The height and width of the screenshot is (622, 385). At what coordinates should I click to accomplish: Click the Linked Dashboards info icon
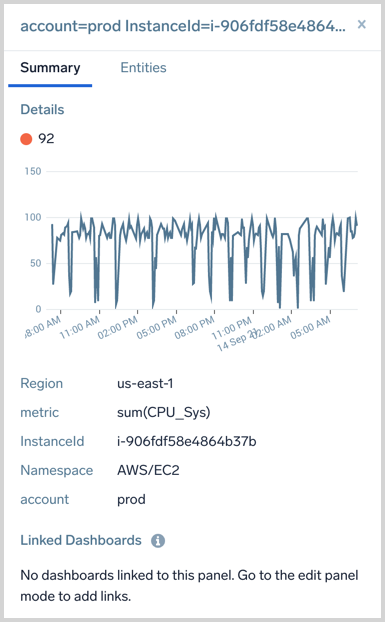[158, 540]
